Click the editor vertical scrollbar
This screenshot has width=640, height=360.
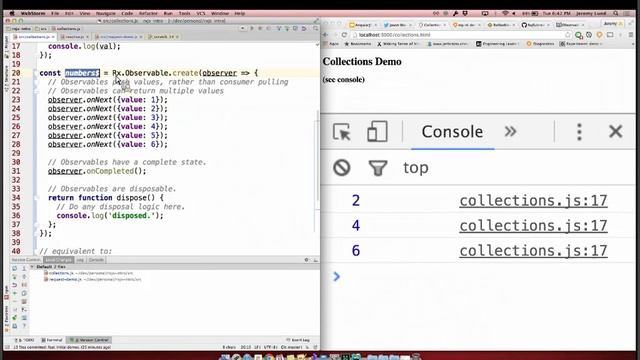(318, 155)
